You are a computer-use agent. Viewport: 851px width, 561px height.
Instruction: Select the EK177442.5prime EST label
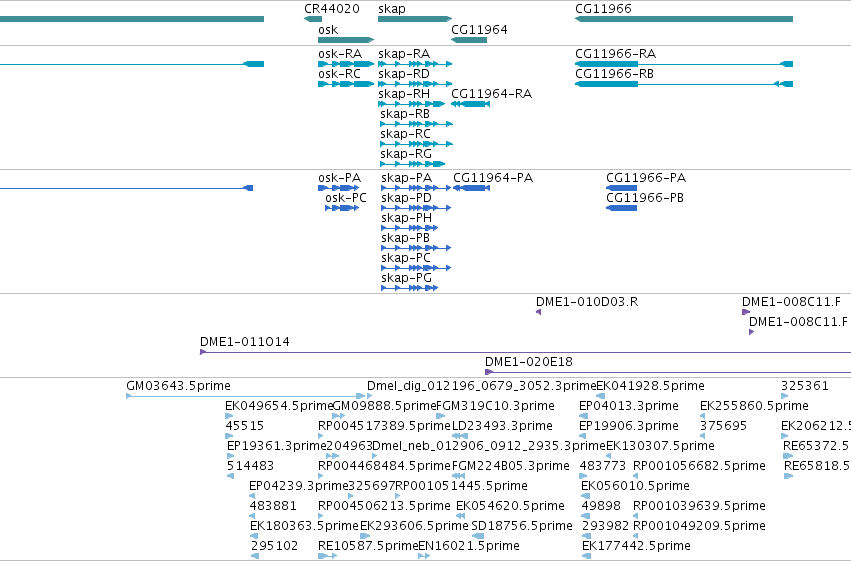[x=636, y=547]
